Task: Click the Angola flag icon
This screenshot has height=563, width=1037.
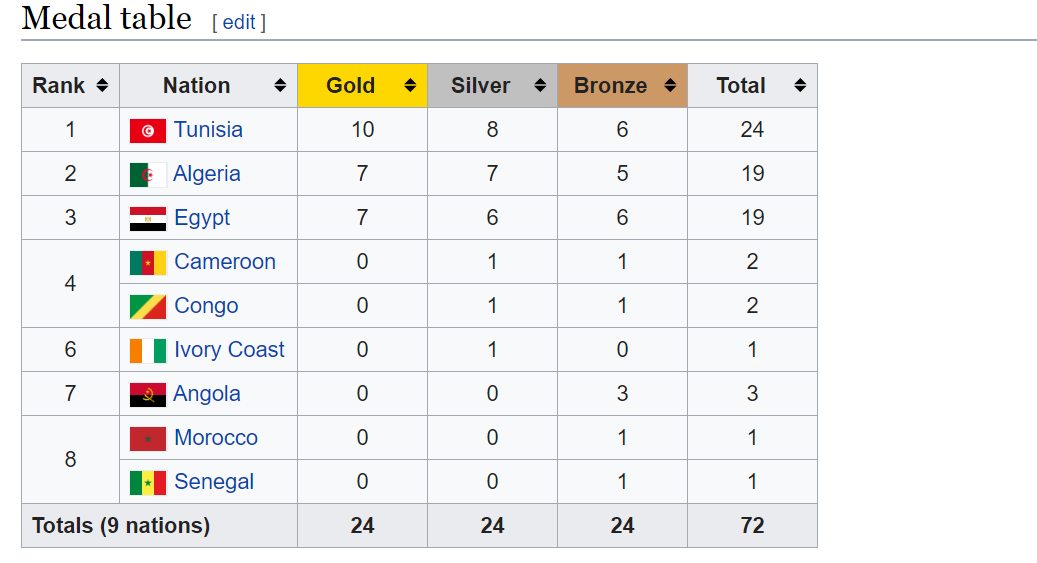Action: (147, 394)
